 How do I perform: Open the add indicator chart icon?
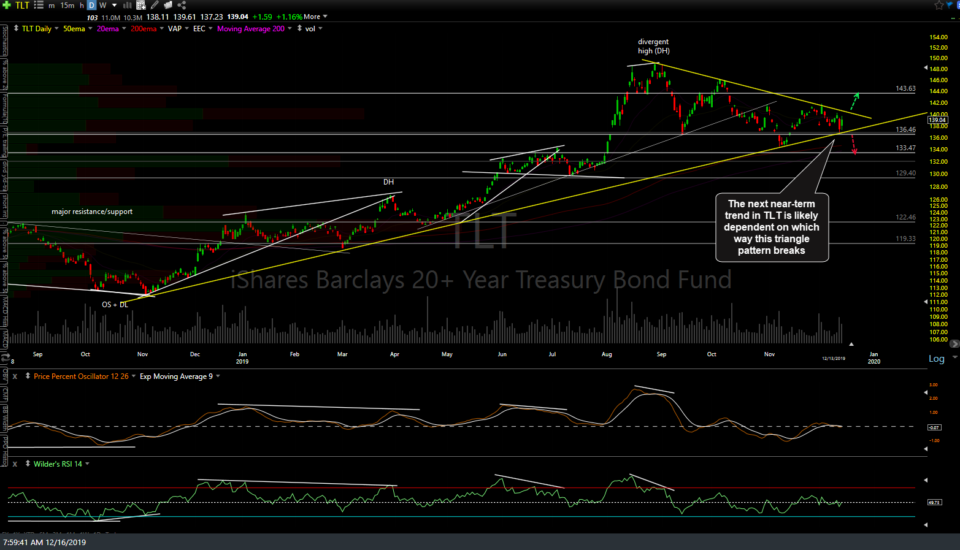point(141,5)
